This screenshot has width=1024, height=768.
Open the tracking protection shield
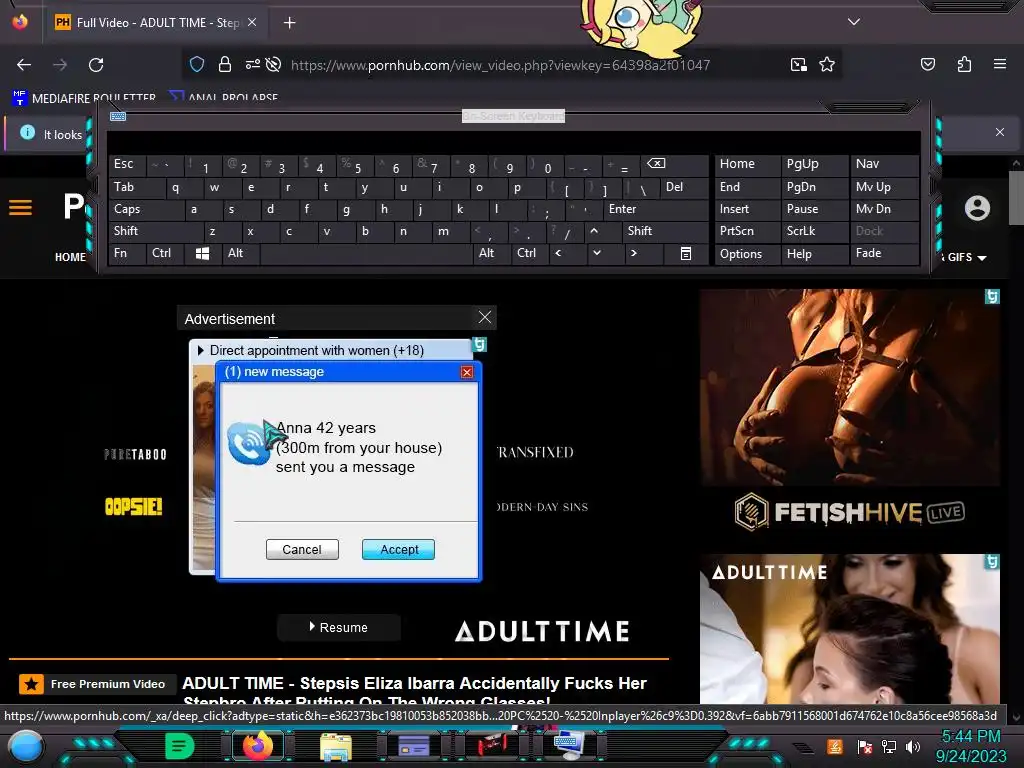197,64
